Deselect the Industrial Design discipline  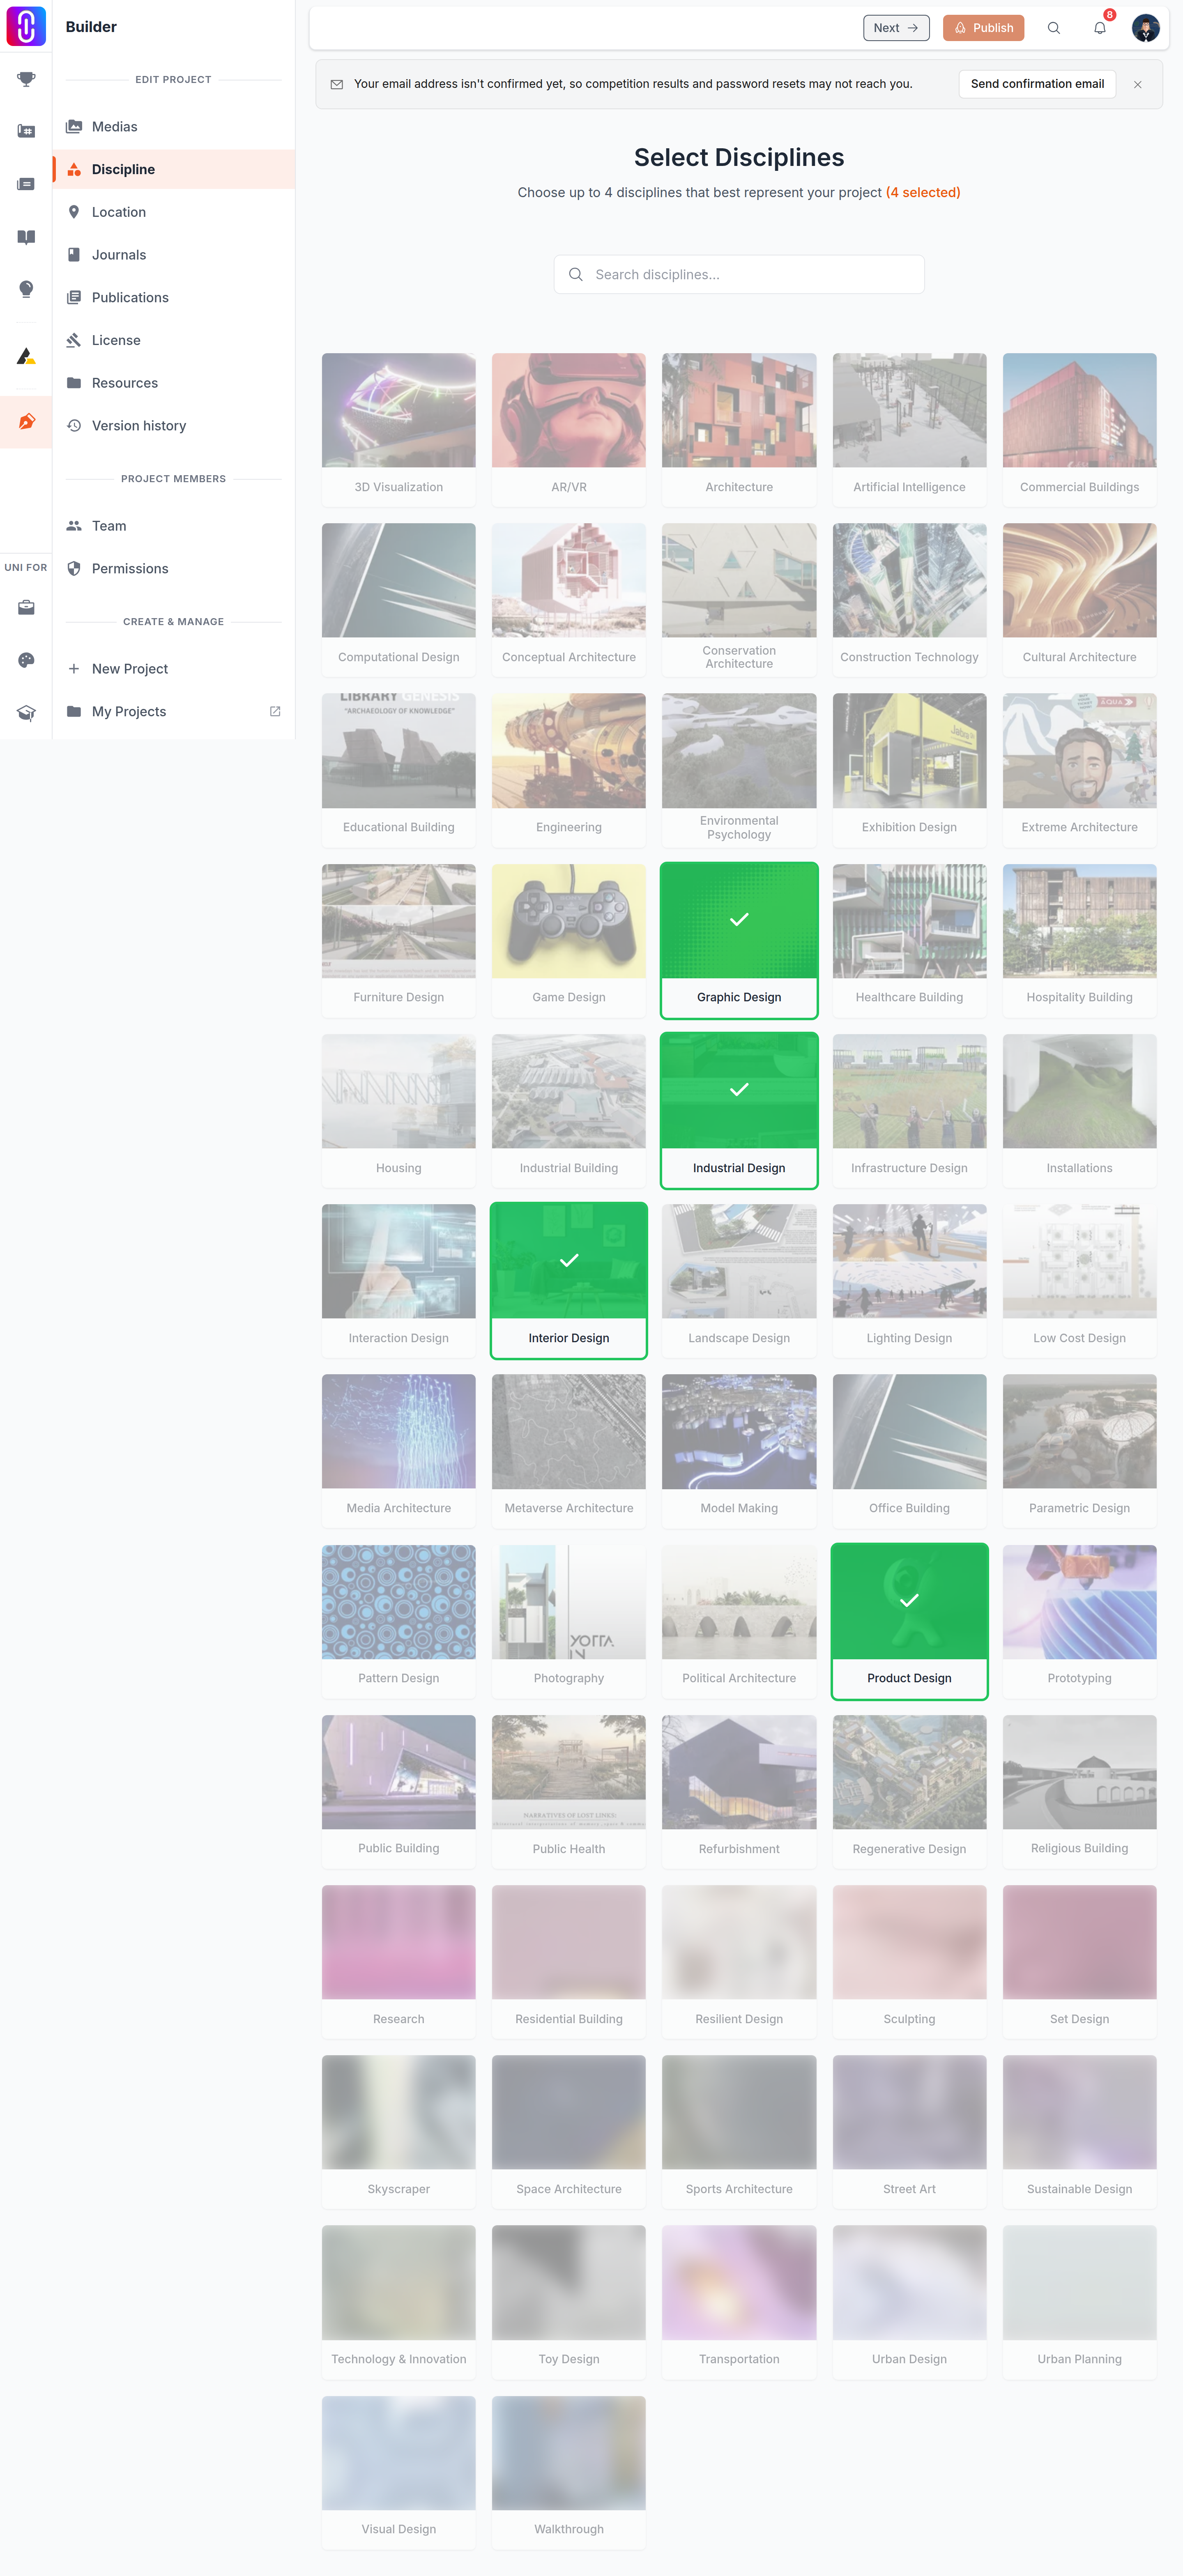(x=739, y=1110)
